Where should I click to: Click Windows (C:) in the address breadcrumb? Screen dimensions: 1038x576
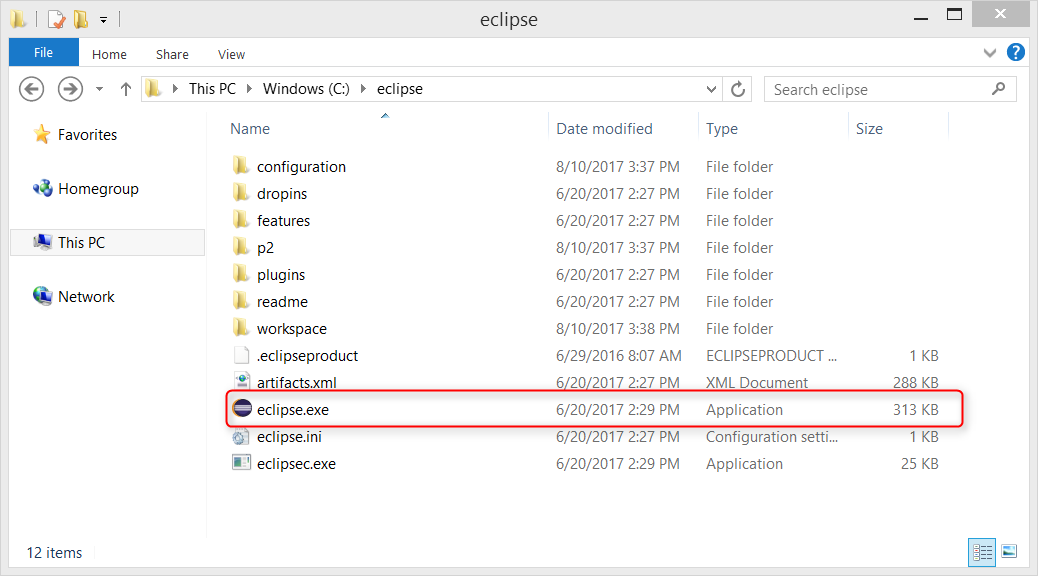(306, 89)
